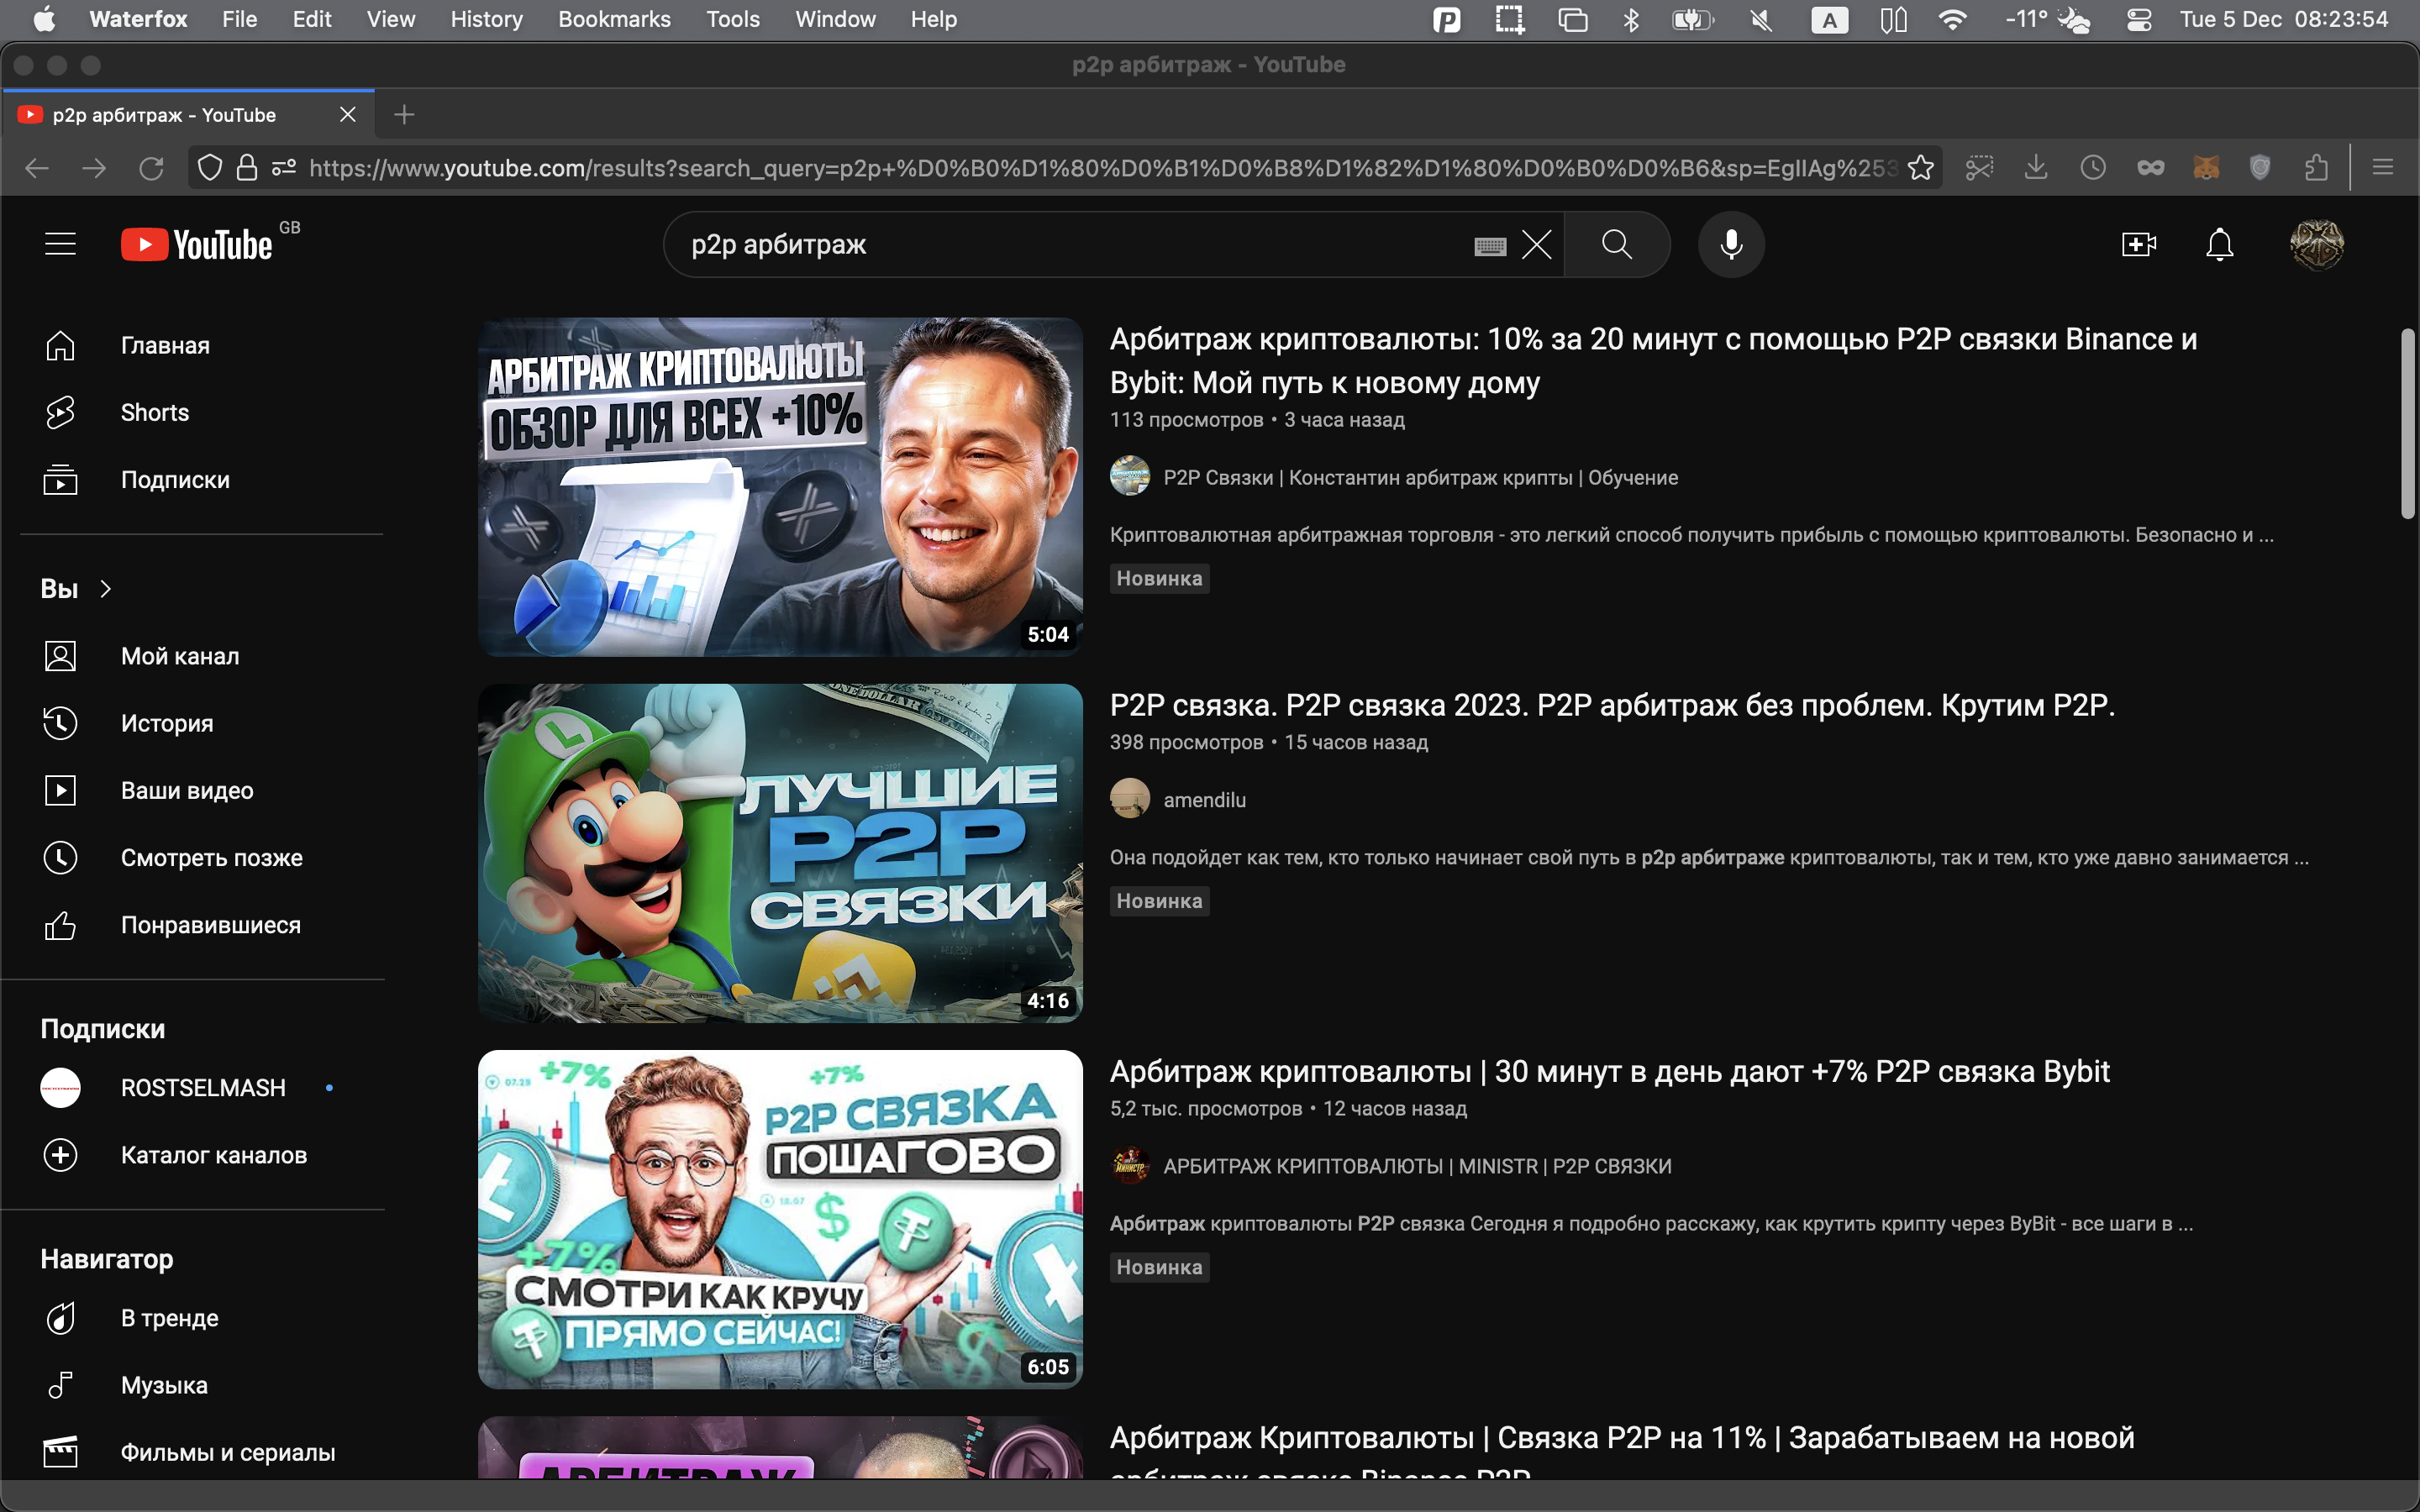Click the page vertical scrollbar
2420x1512 pixels.
2407,425
